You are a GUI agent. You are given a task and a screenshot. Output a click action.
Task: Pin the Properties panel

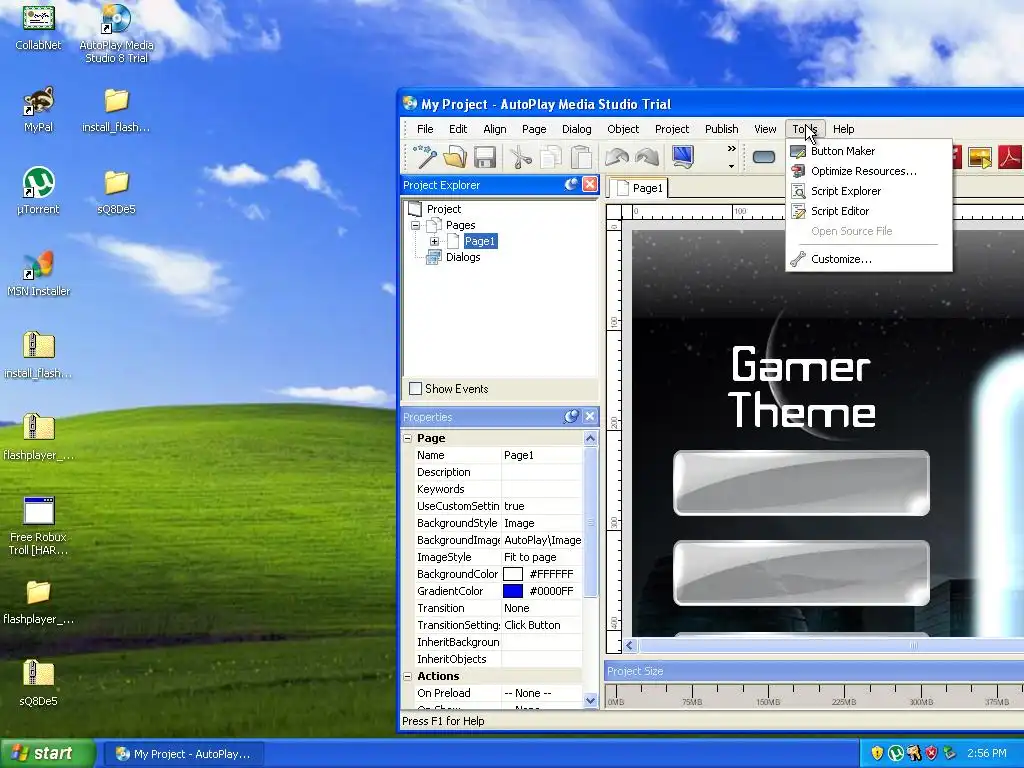point(571,417)
